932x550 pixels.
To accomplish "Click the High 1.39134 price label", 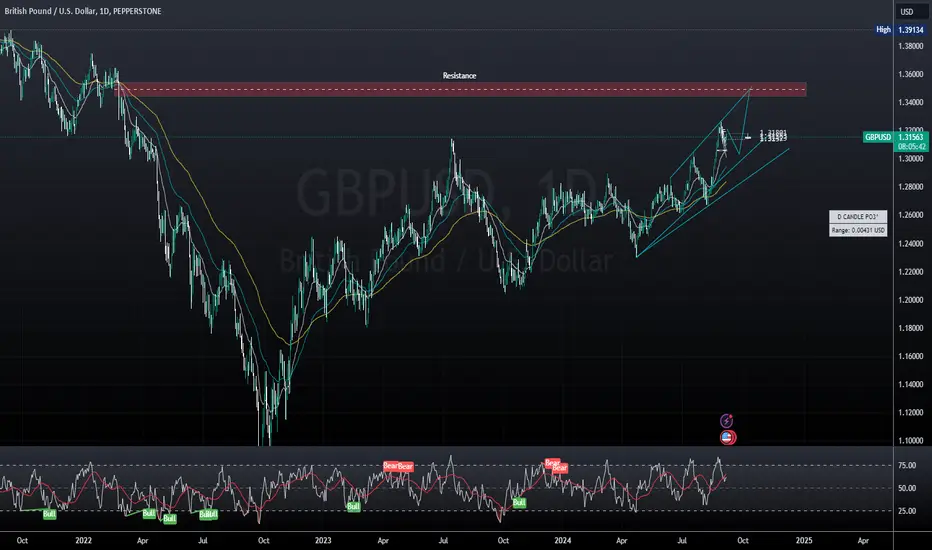I will pyautogui.click(x=900, y=30).
